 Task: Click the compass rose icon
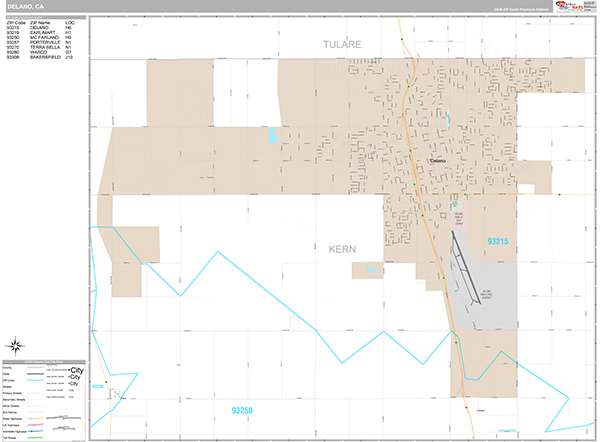click(x=16, y=346)
